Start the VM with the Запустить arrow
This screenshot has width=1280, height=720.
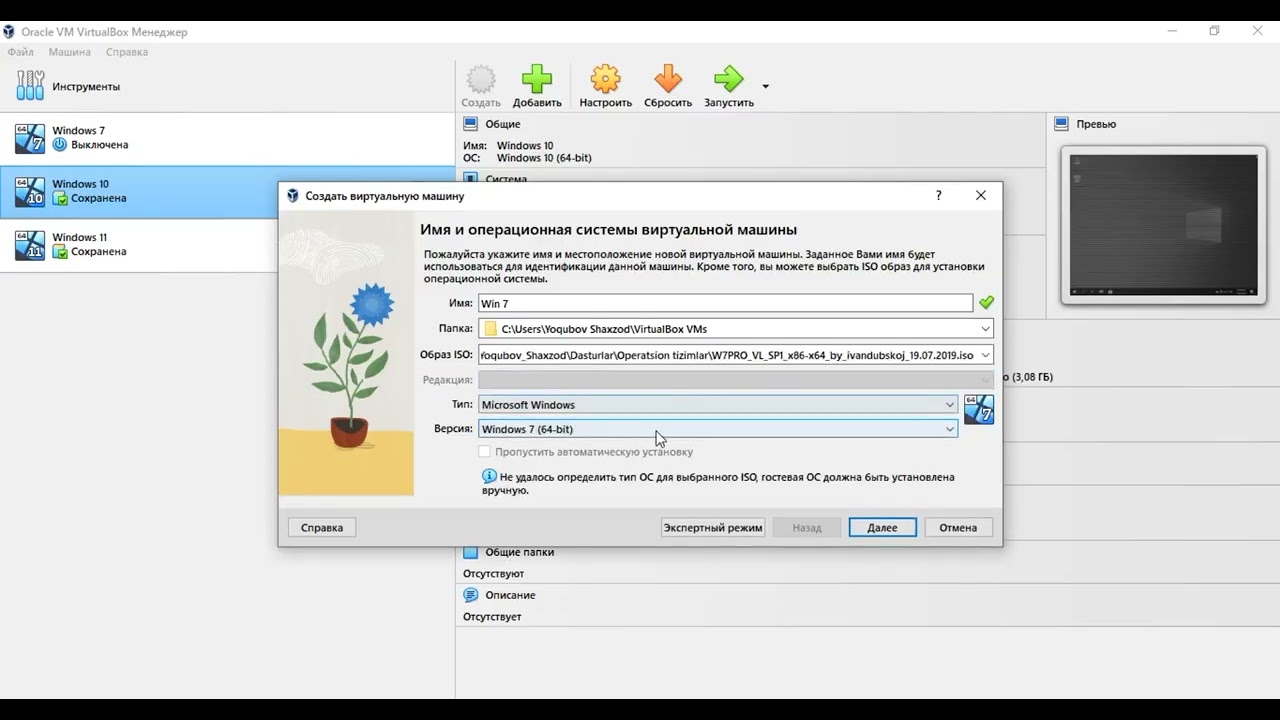(729, 79)
